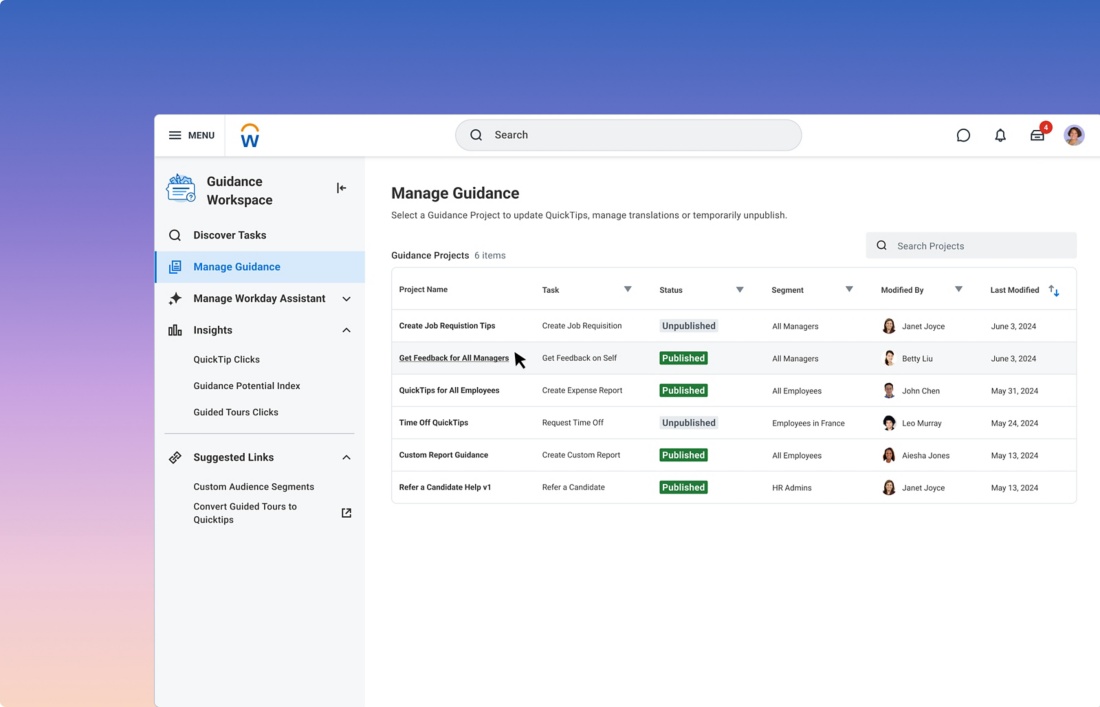The height and width of the screenshot is (707, 1100).
Task: Select Discover Tasks in sidebar
Action: point(229,235)
